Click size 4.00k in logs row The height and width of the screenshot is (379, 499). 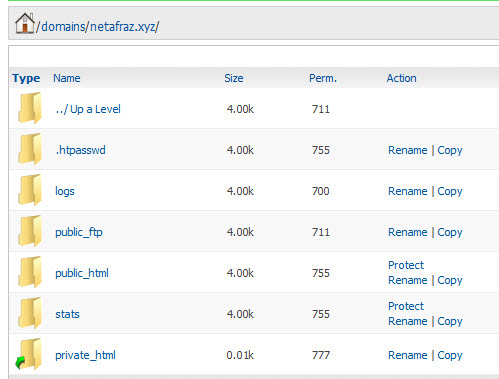[240, 191]
